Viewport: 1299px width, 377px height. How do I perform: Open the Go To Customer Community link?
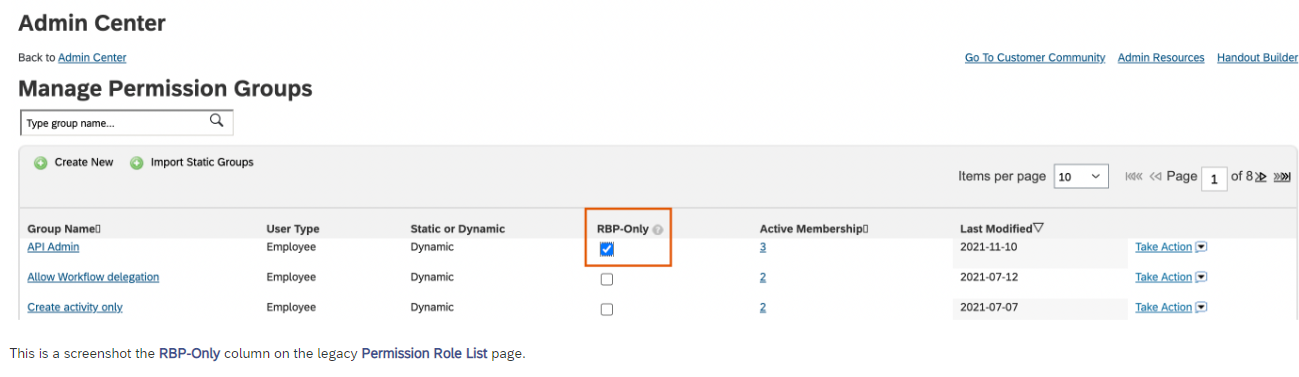pyautogui.click(x=1035, y=58)
